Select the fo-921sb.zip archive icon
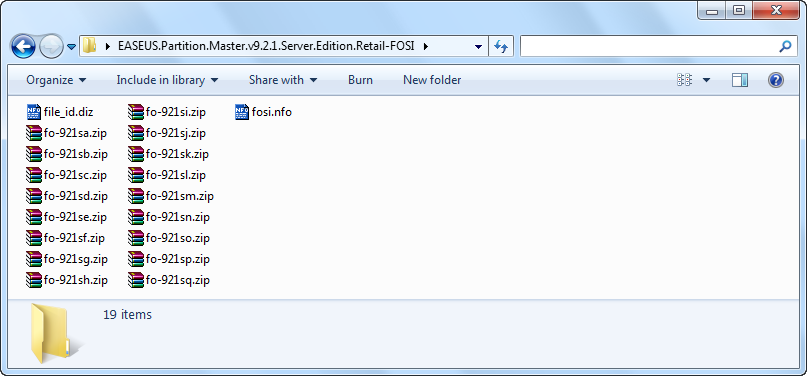 [33, 154]
